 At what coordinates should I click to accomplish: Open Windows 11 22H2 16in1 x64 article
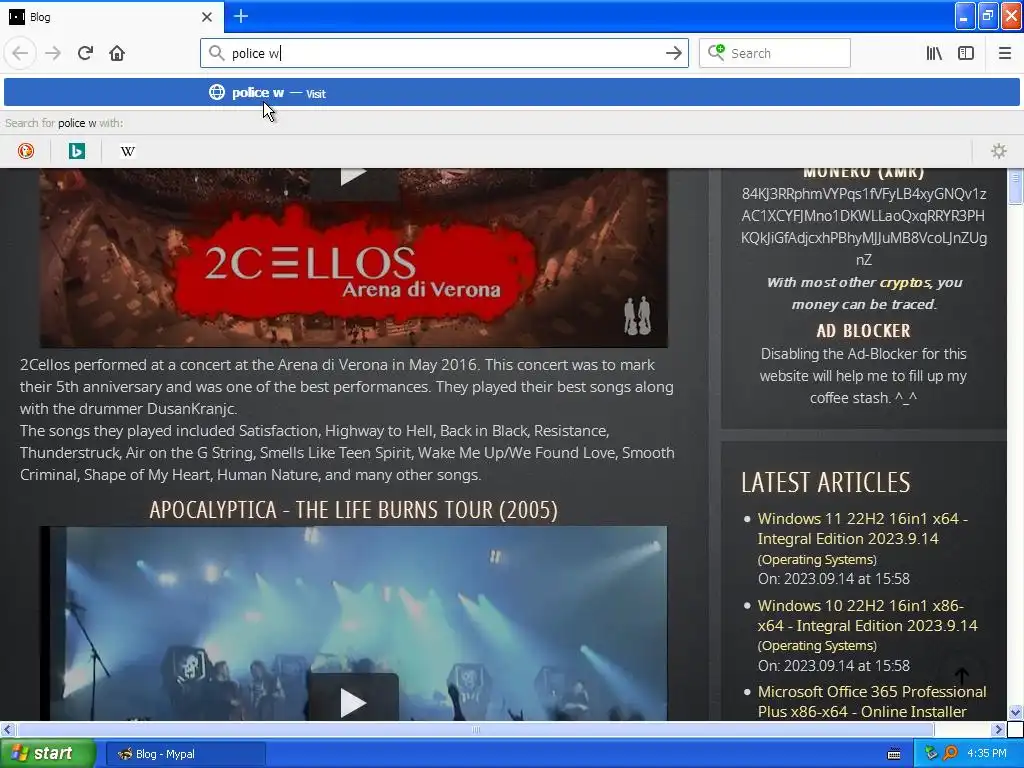pos(862,528)
